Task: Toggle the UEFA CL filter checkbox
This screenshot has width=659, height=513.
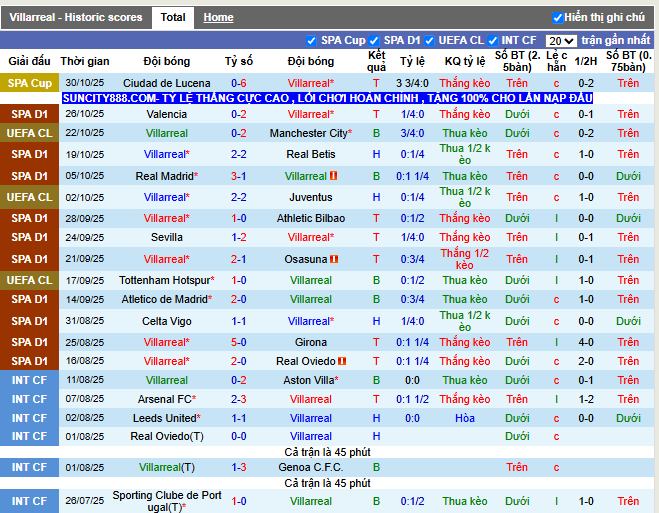Action: click(429, 41)
